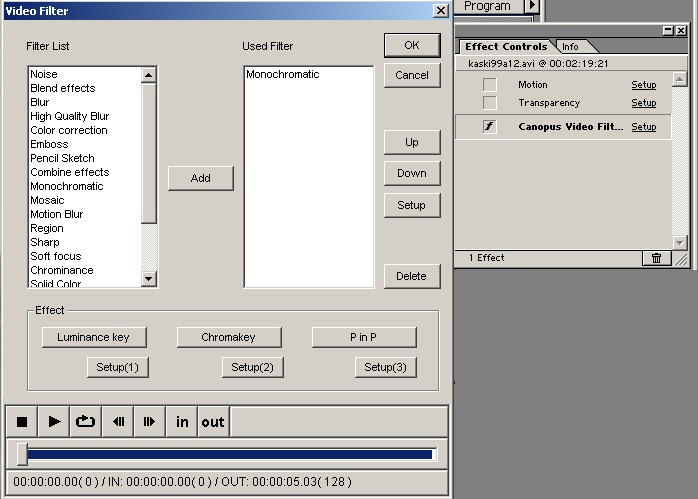The height and width of the screenshot is (499, 698).
Task: Play the video filter preview
Action: point(54,422)
